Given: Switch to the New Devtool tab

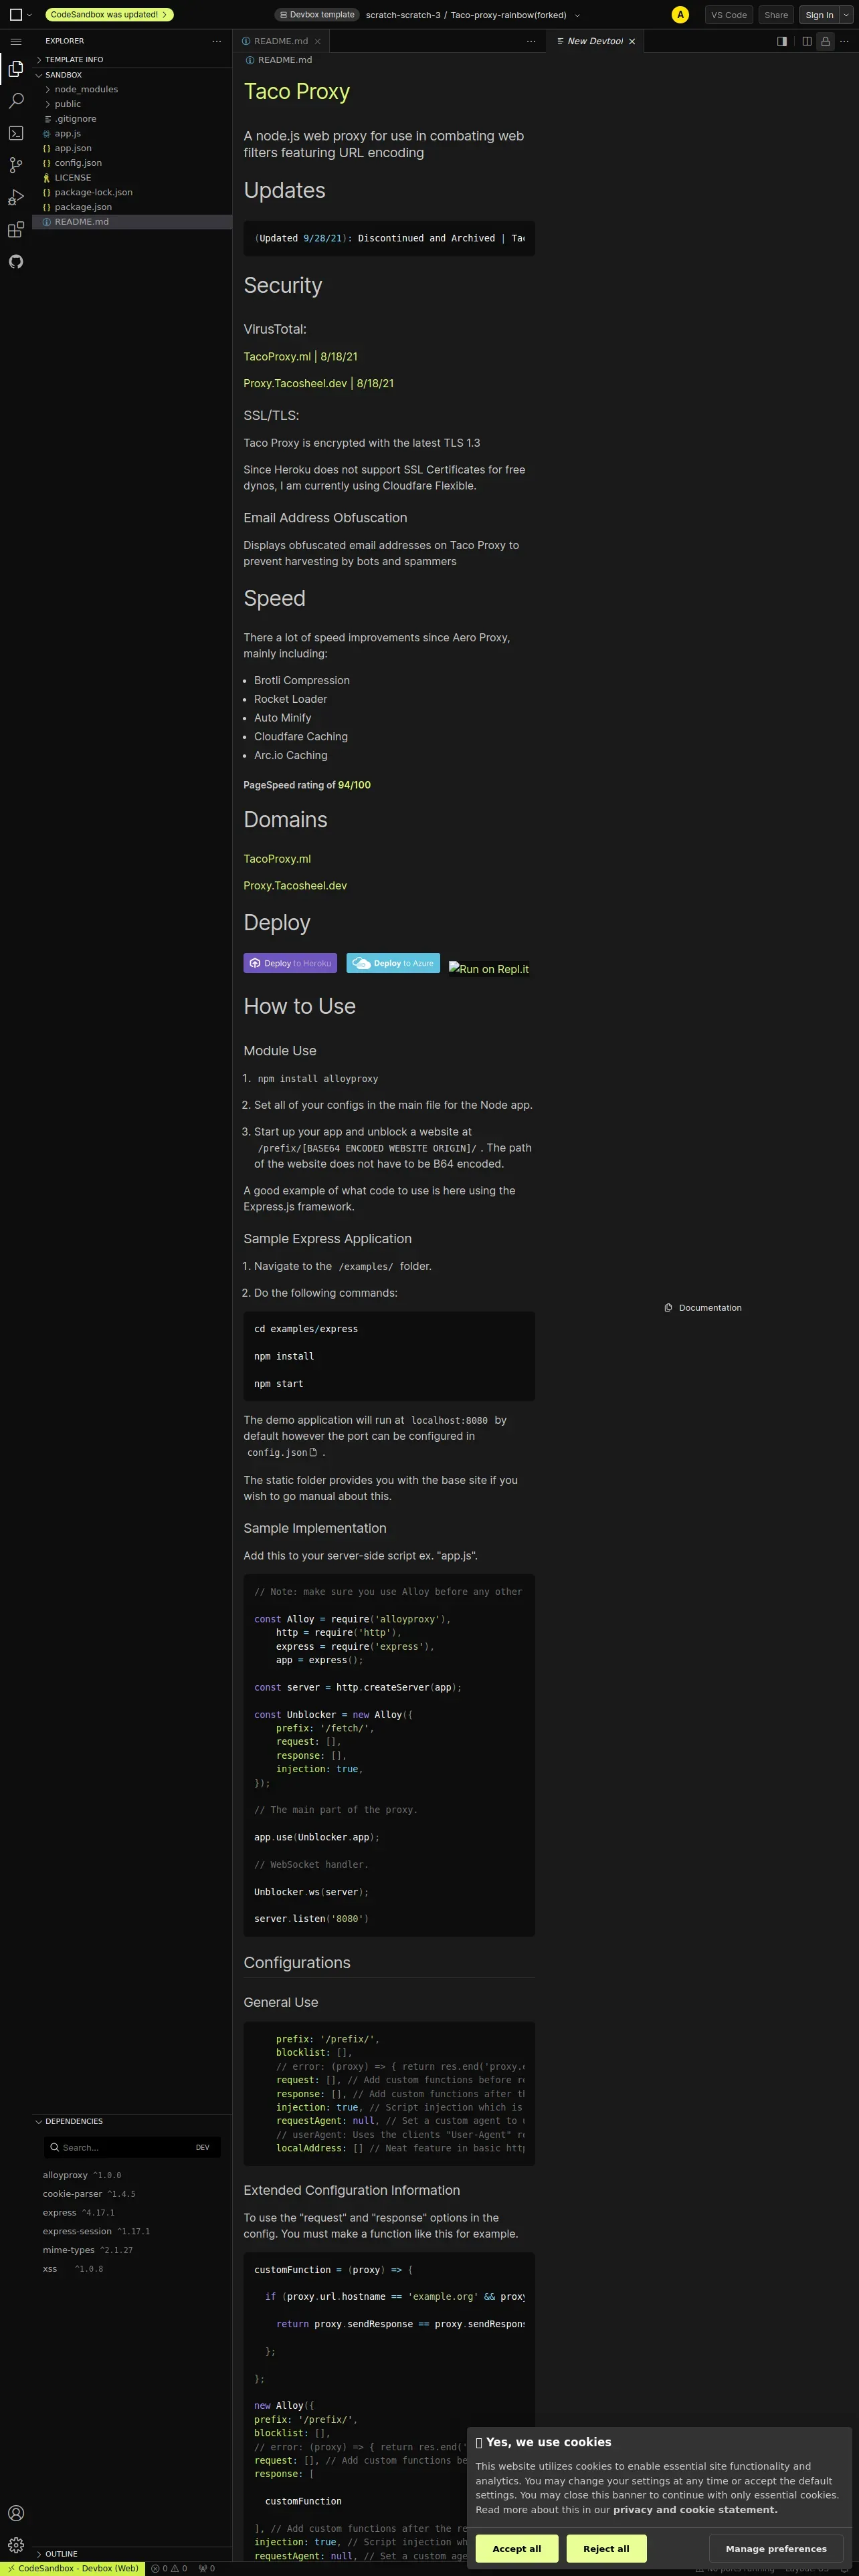Looking at the screenshot, I should tap(596, 41).
